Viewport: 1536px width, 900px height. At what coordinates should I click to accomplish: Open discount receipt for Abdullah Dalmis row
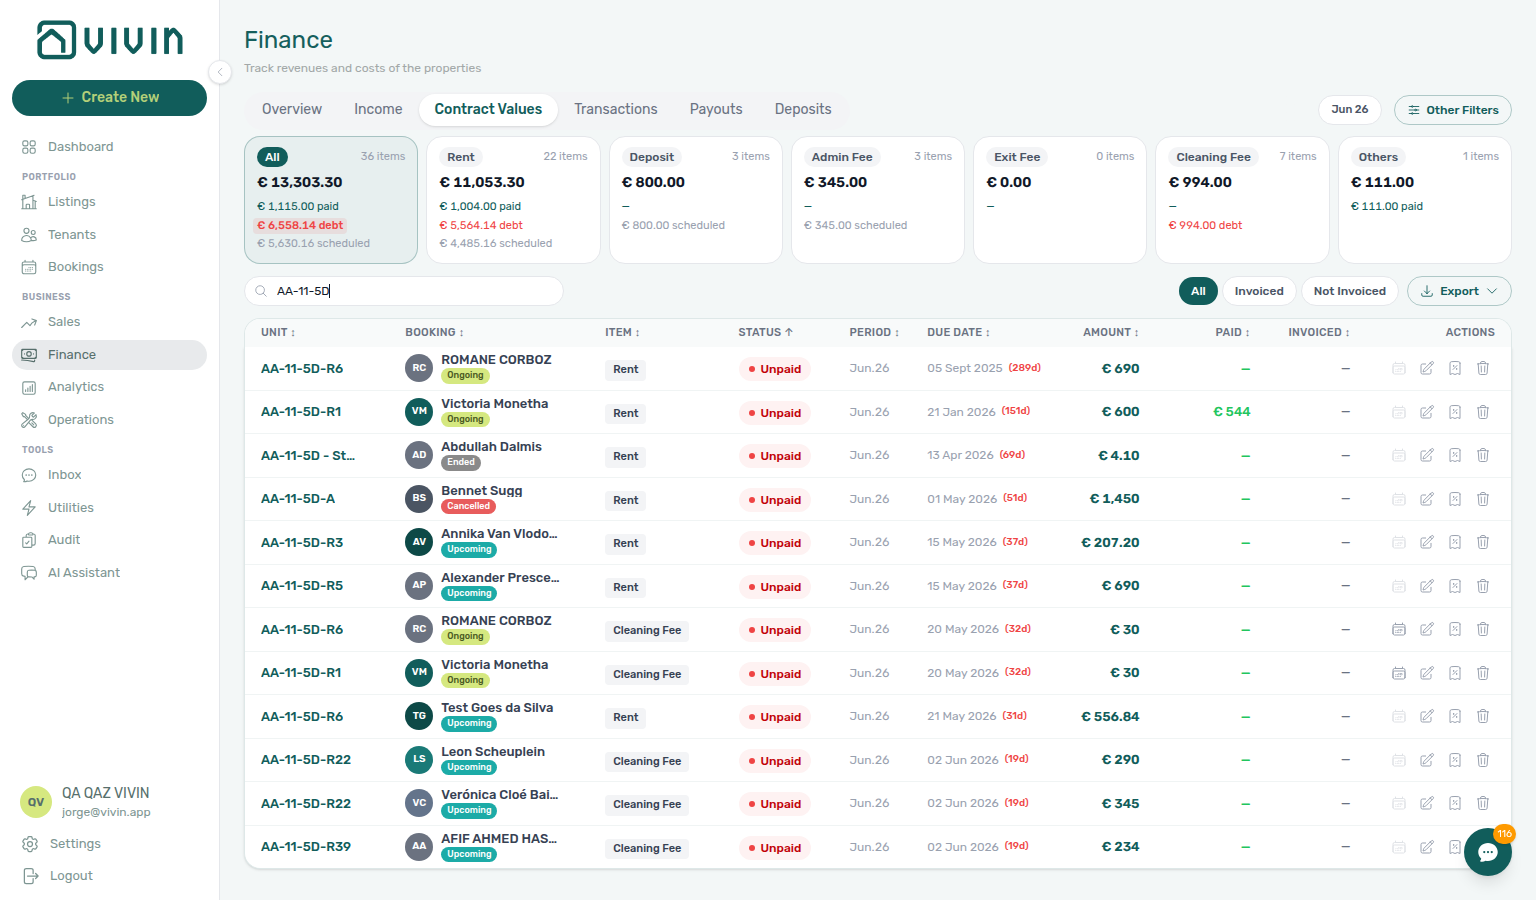tap(1455, 456)
